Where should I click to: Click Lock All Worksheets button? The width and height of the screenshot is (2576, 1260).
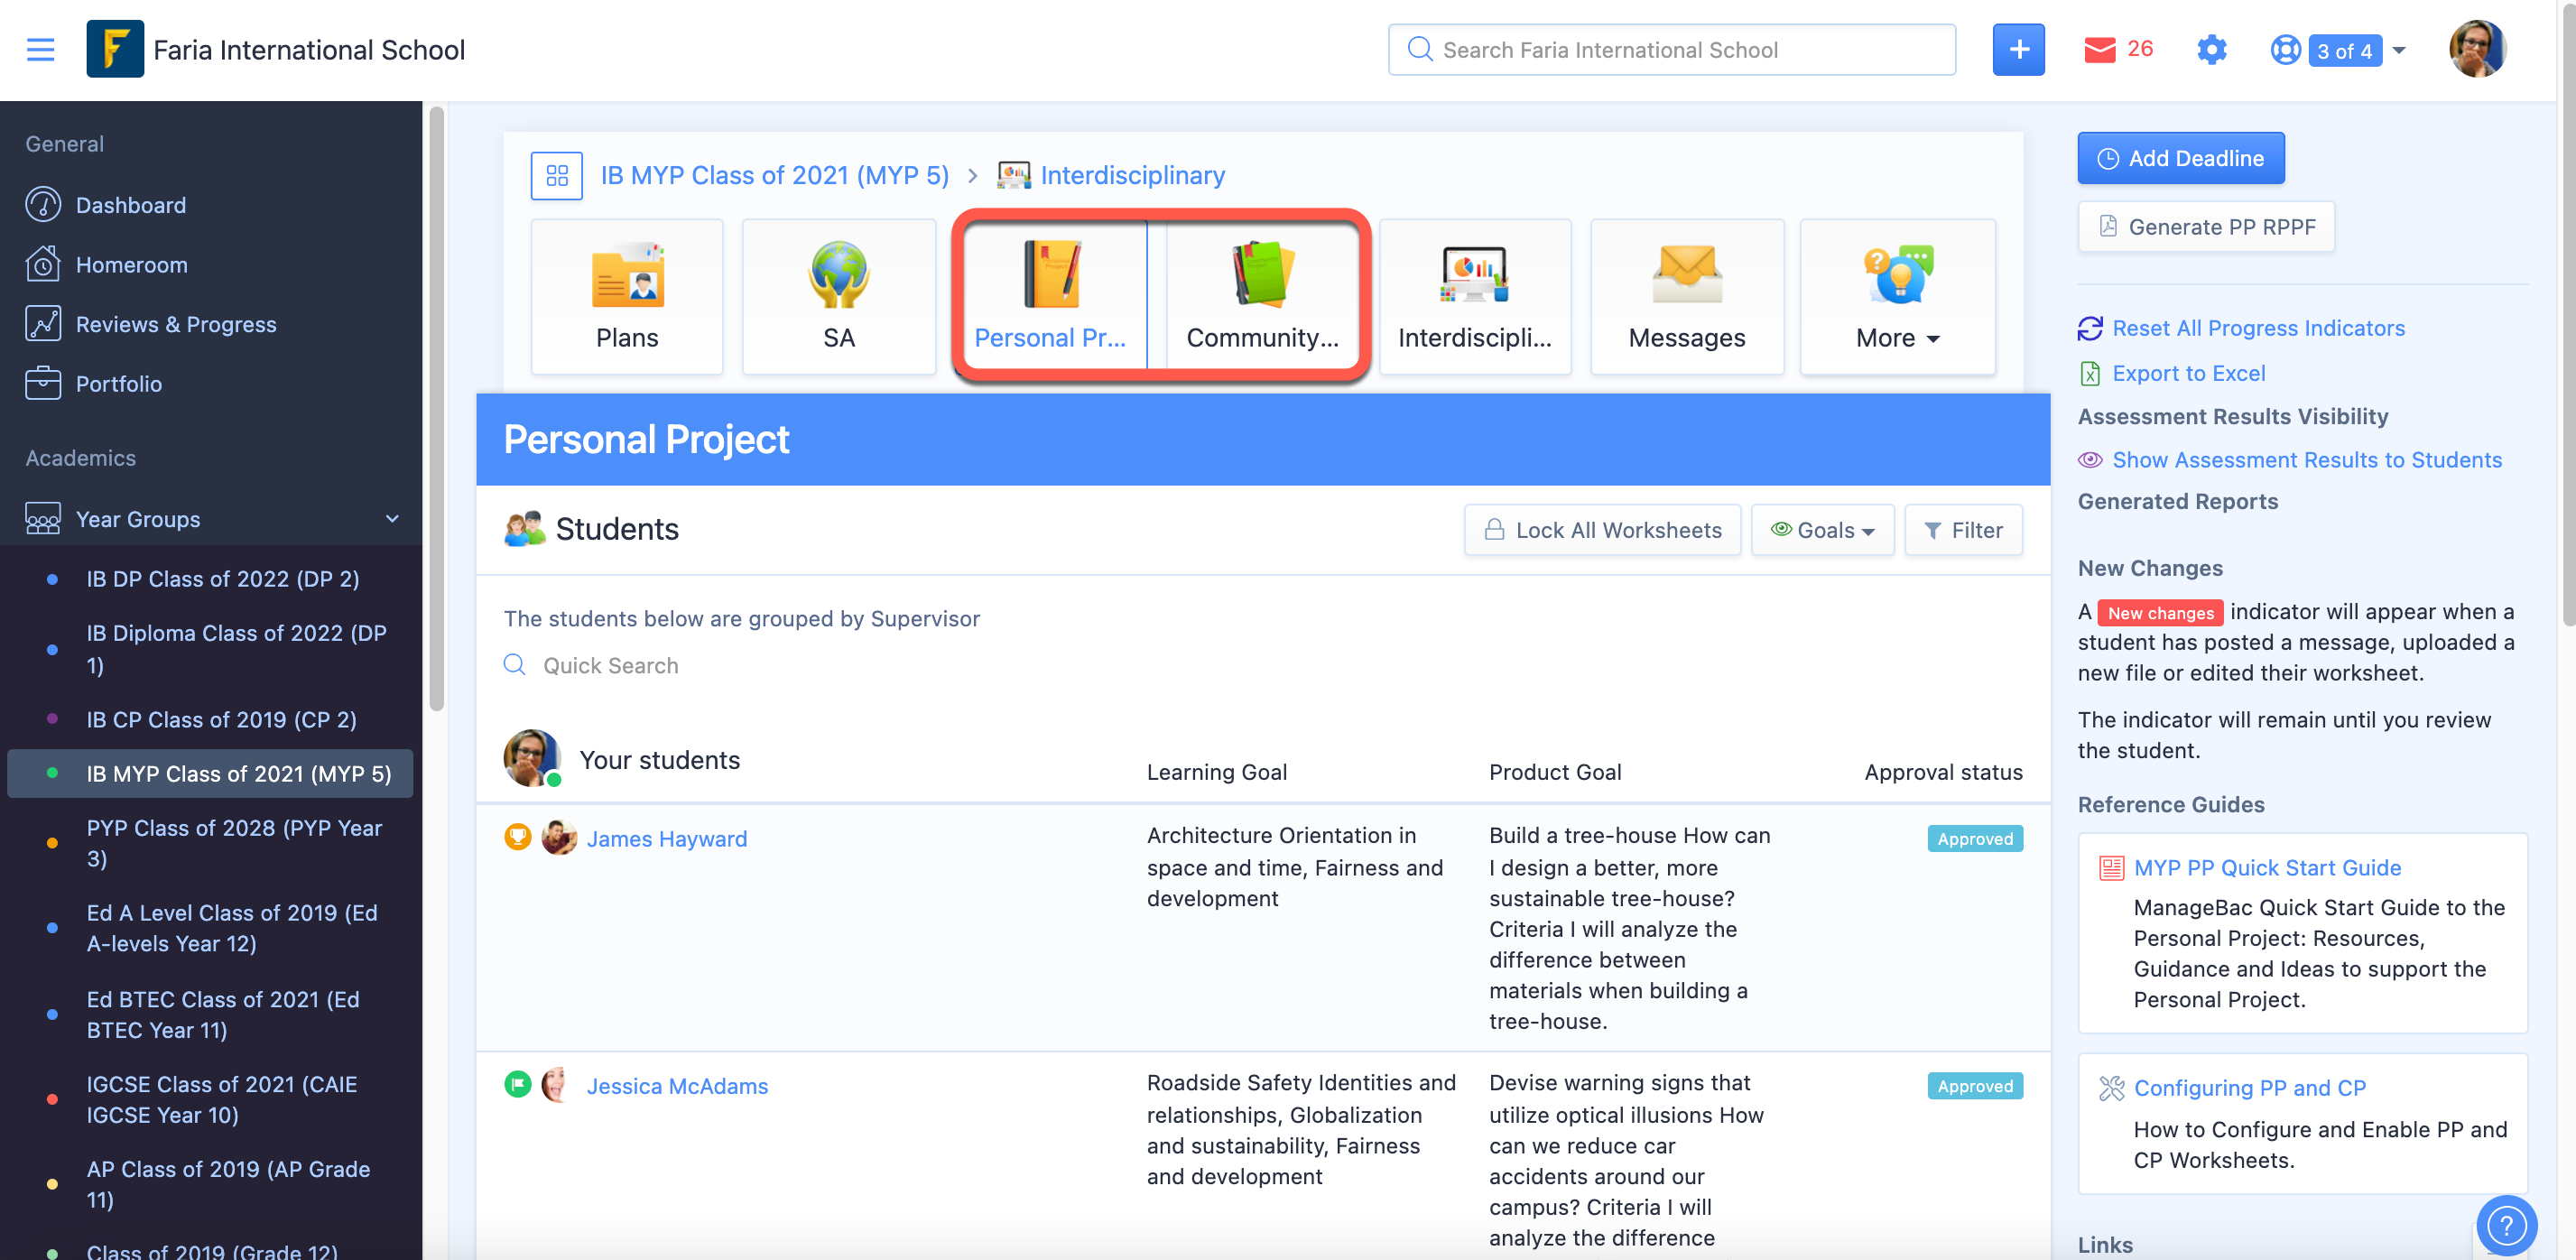click(x=1603, y=530)
